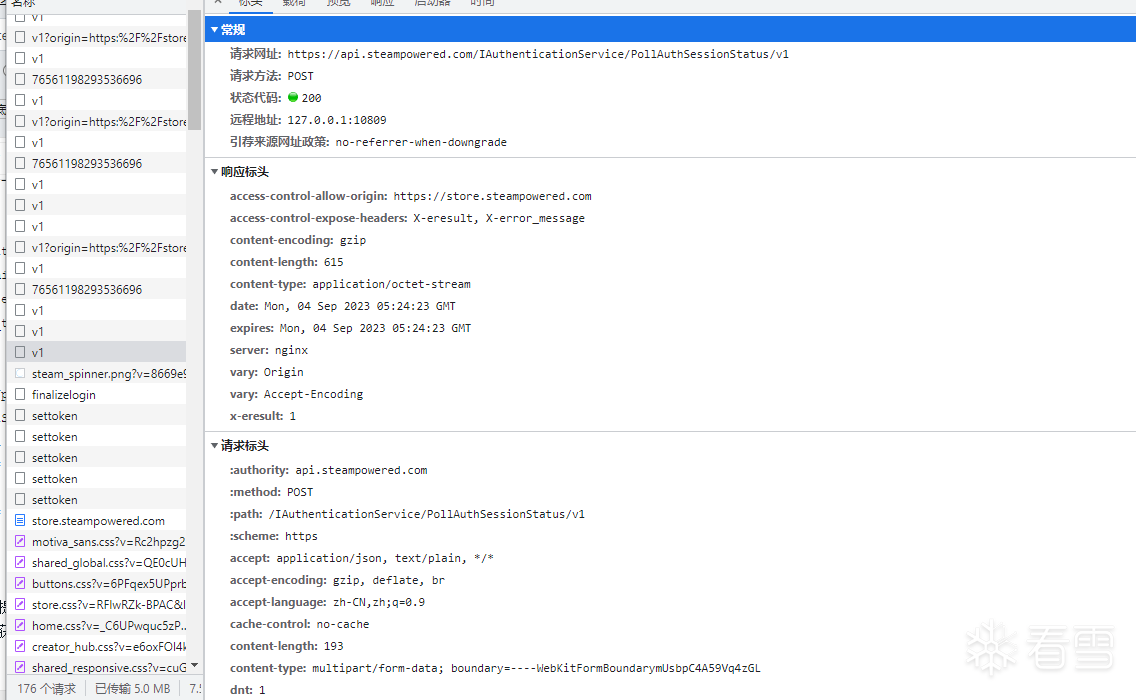Screen dimensions: 1136x700
Task: Collapse the 响应标头 response headers section
Action: click(214, 172)
